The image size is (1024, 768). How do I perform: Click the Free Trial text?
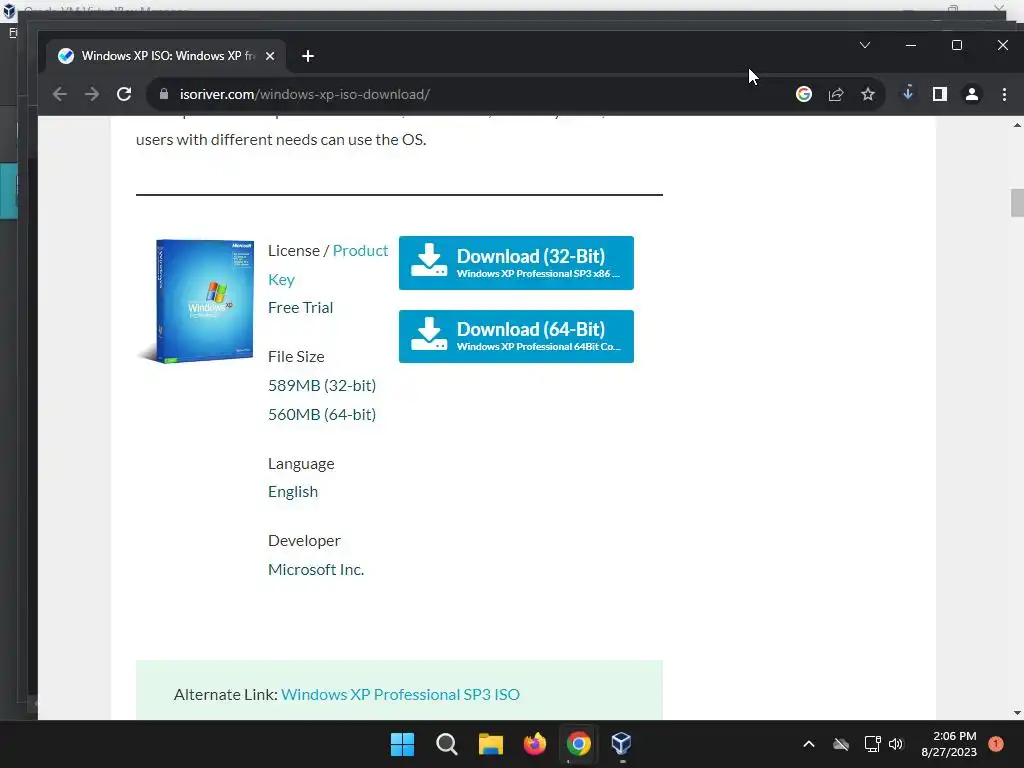pos(300,308)
